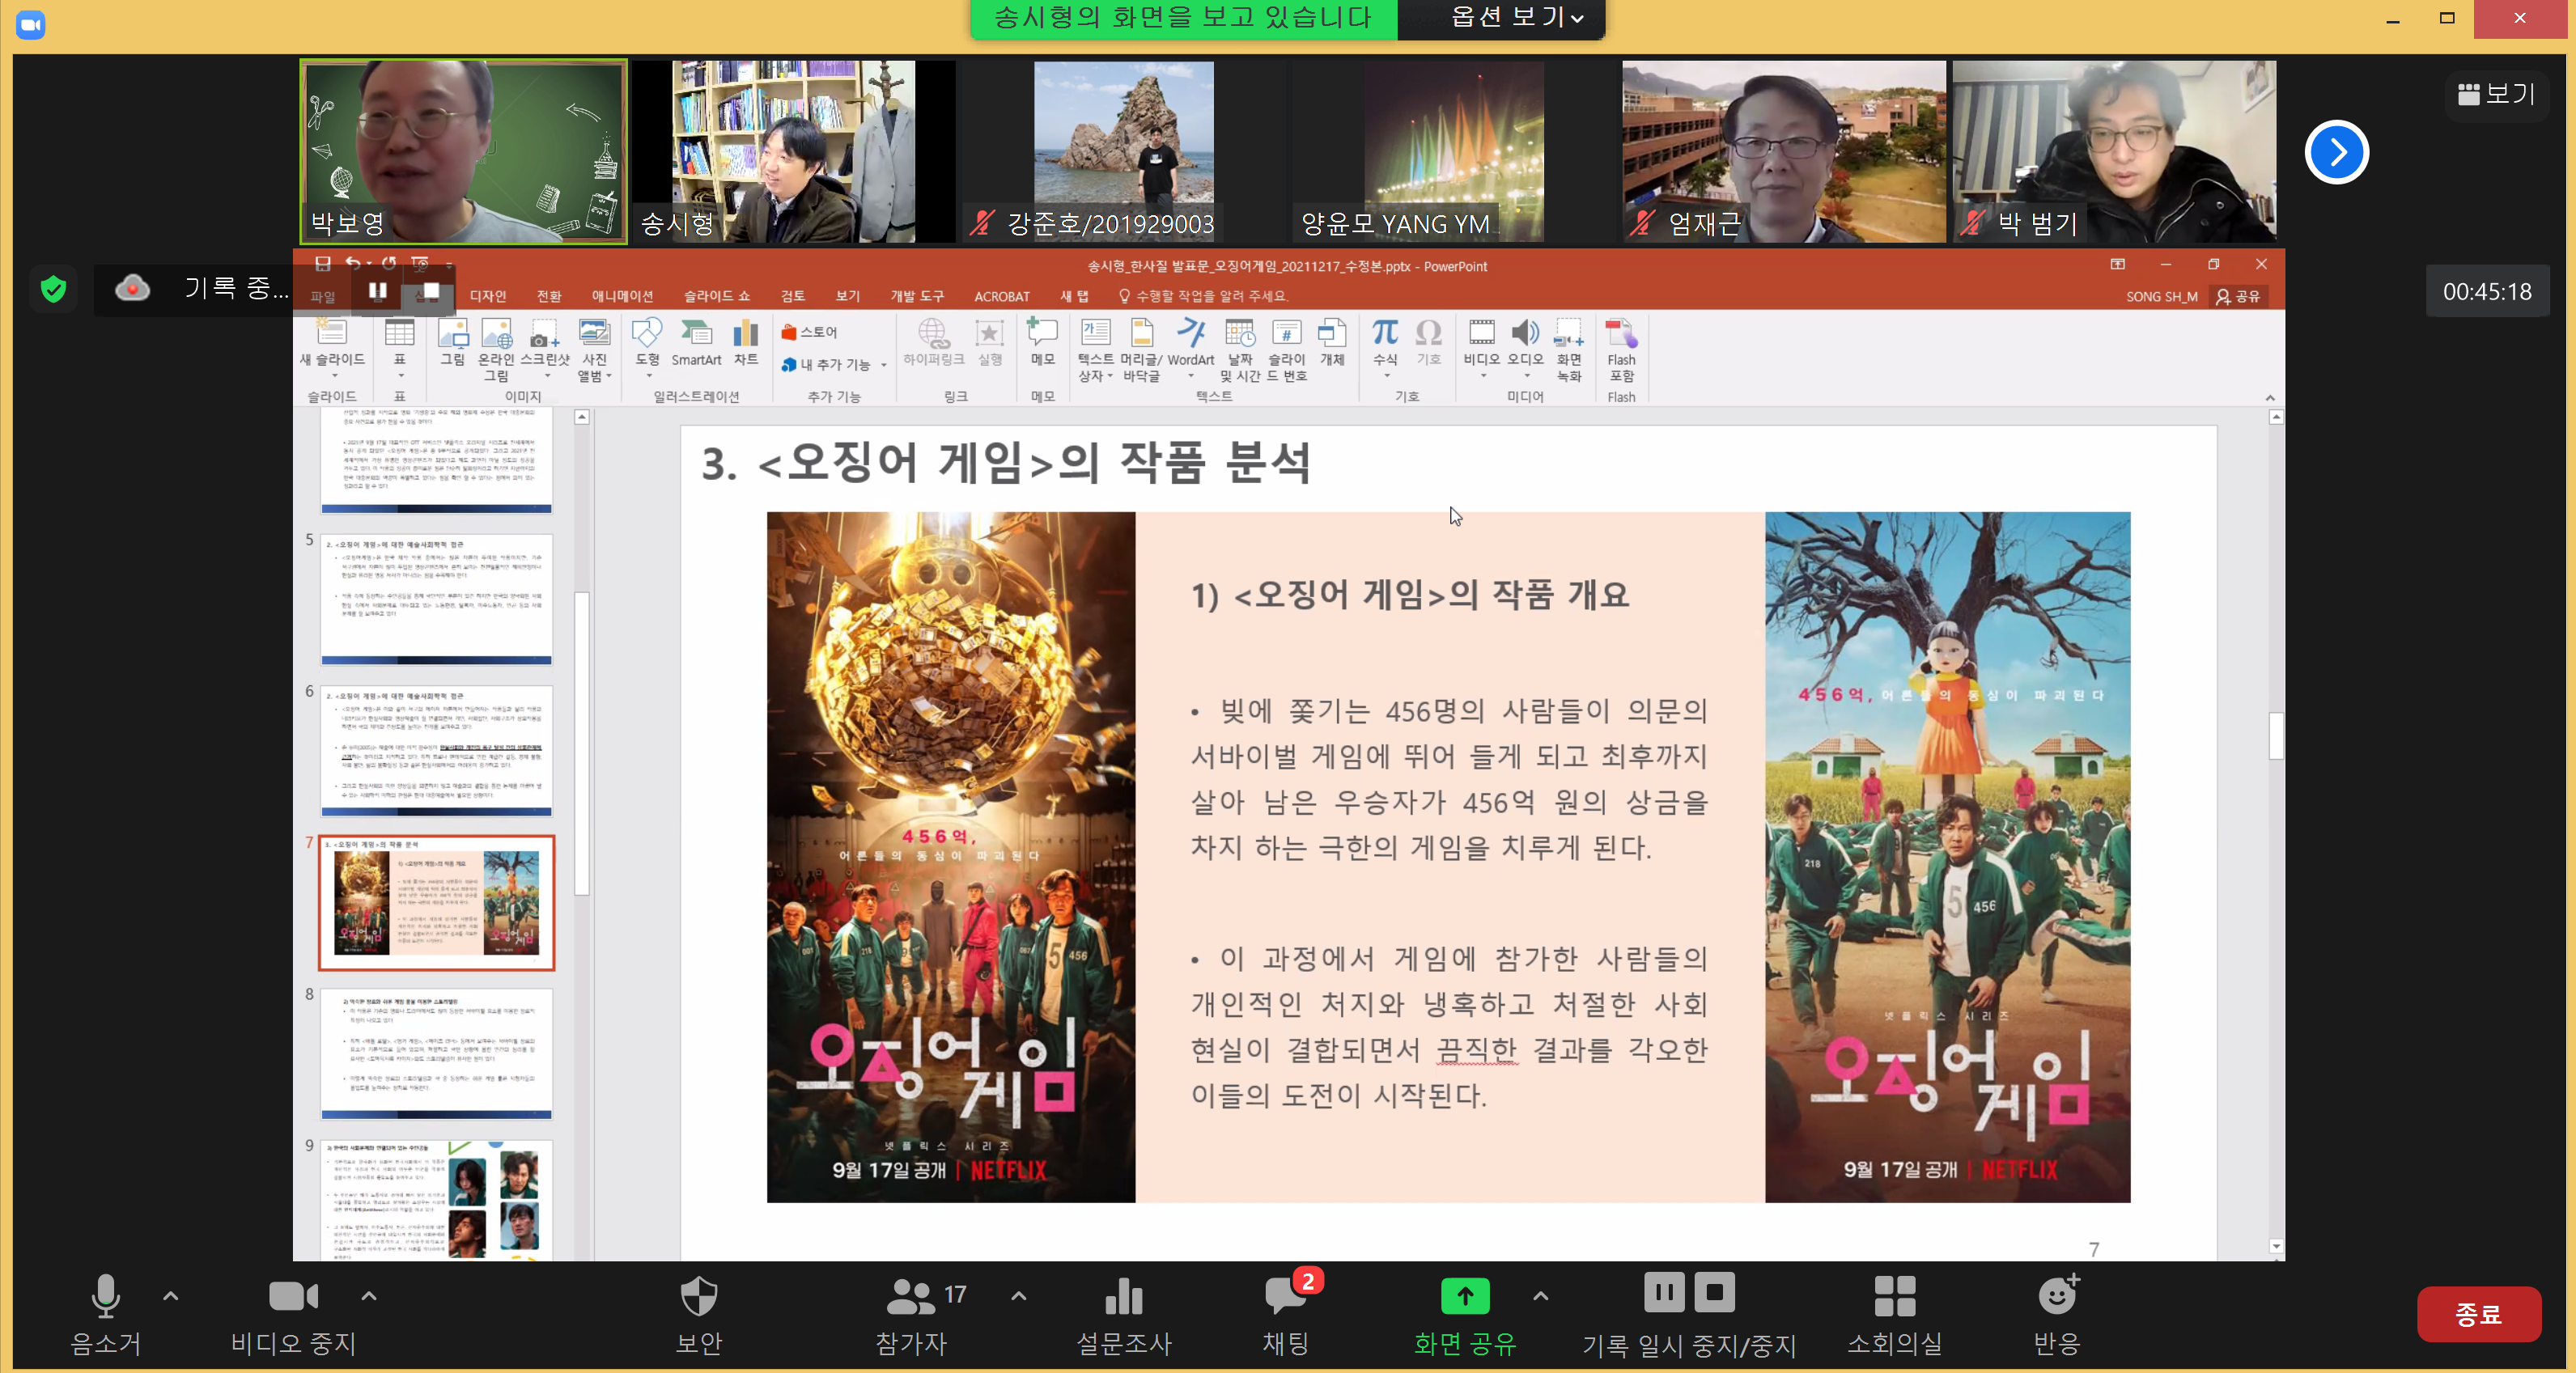Add a comment with 메모 icon
This screenshot has height=1373, width=2576.
click(x=1043, y=342)
